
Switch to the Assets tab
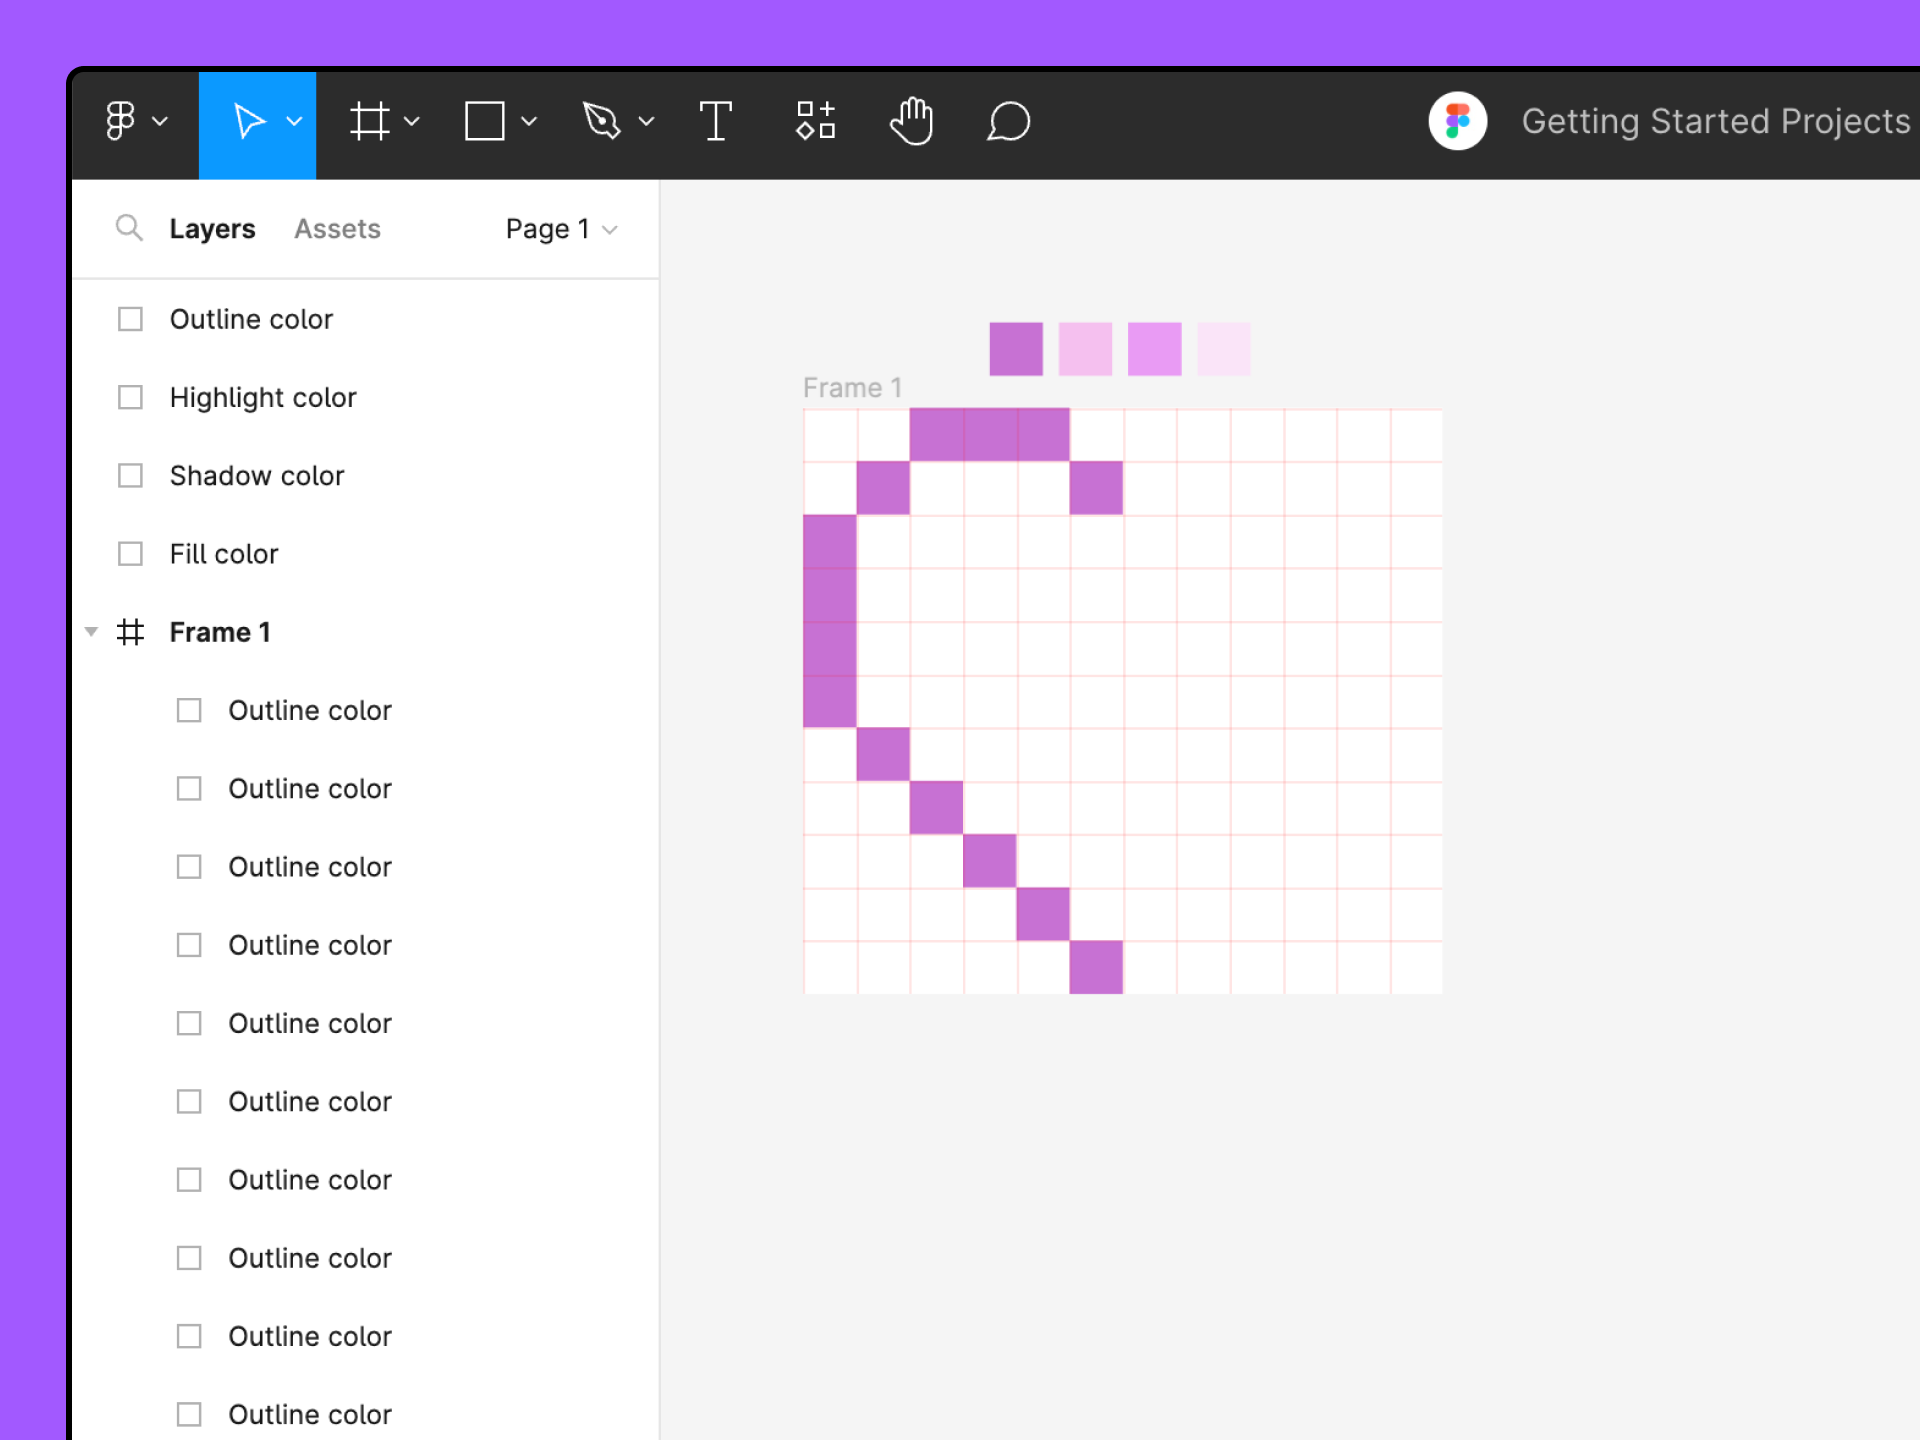[x=337, y=229]
